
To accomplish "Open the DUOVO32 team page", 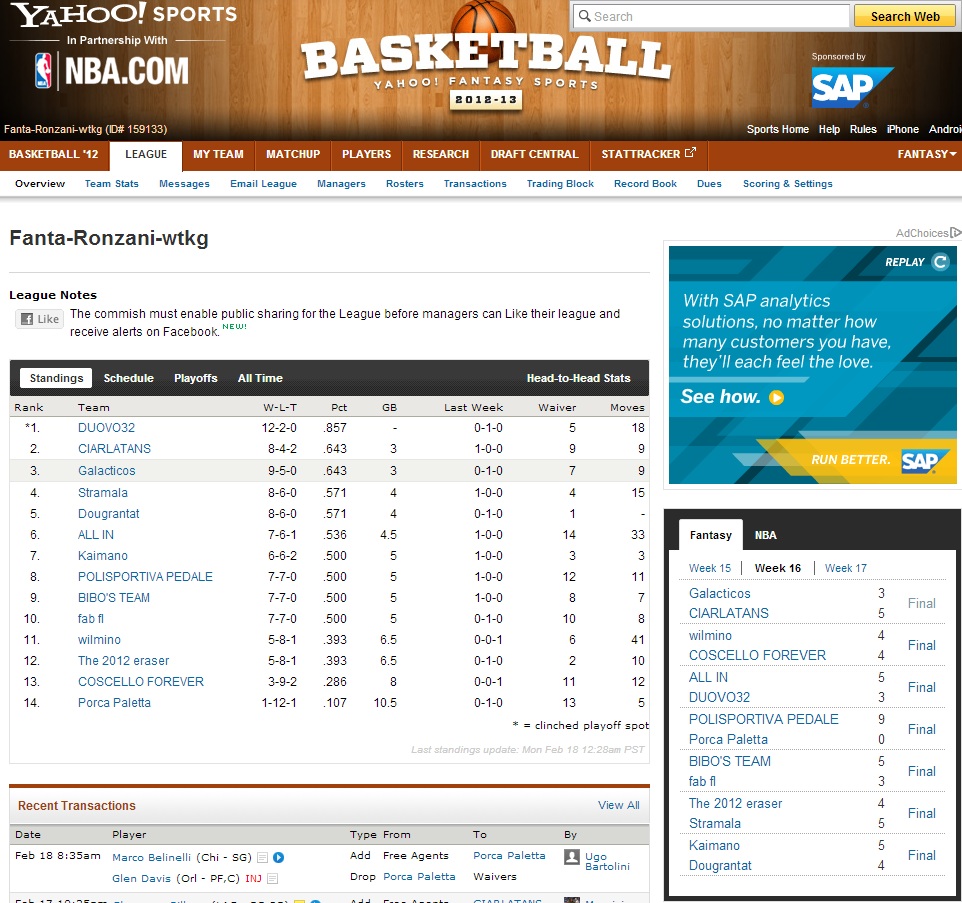I will (x=106, y=428).
